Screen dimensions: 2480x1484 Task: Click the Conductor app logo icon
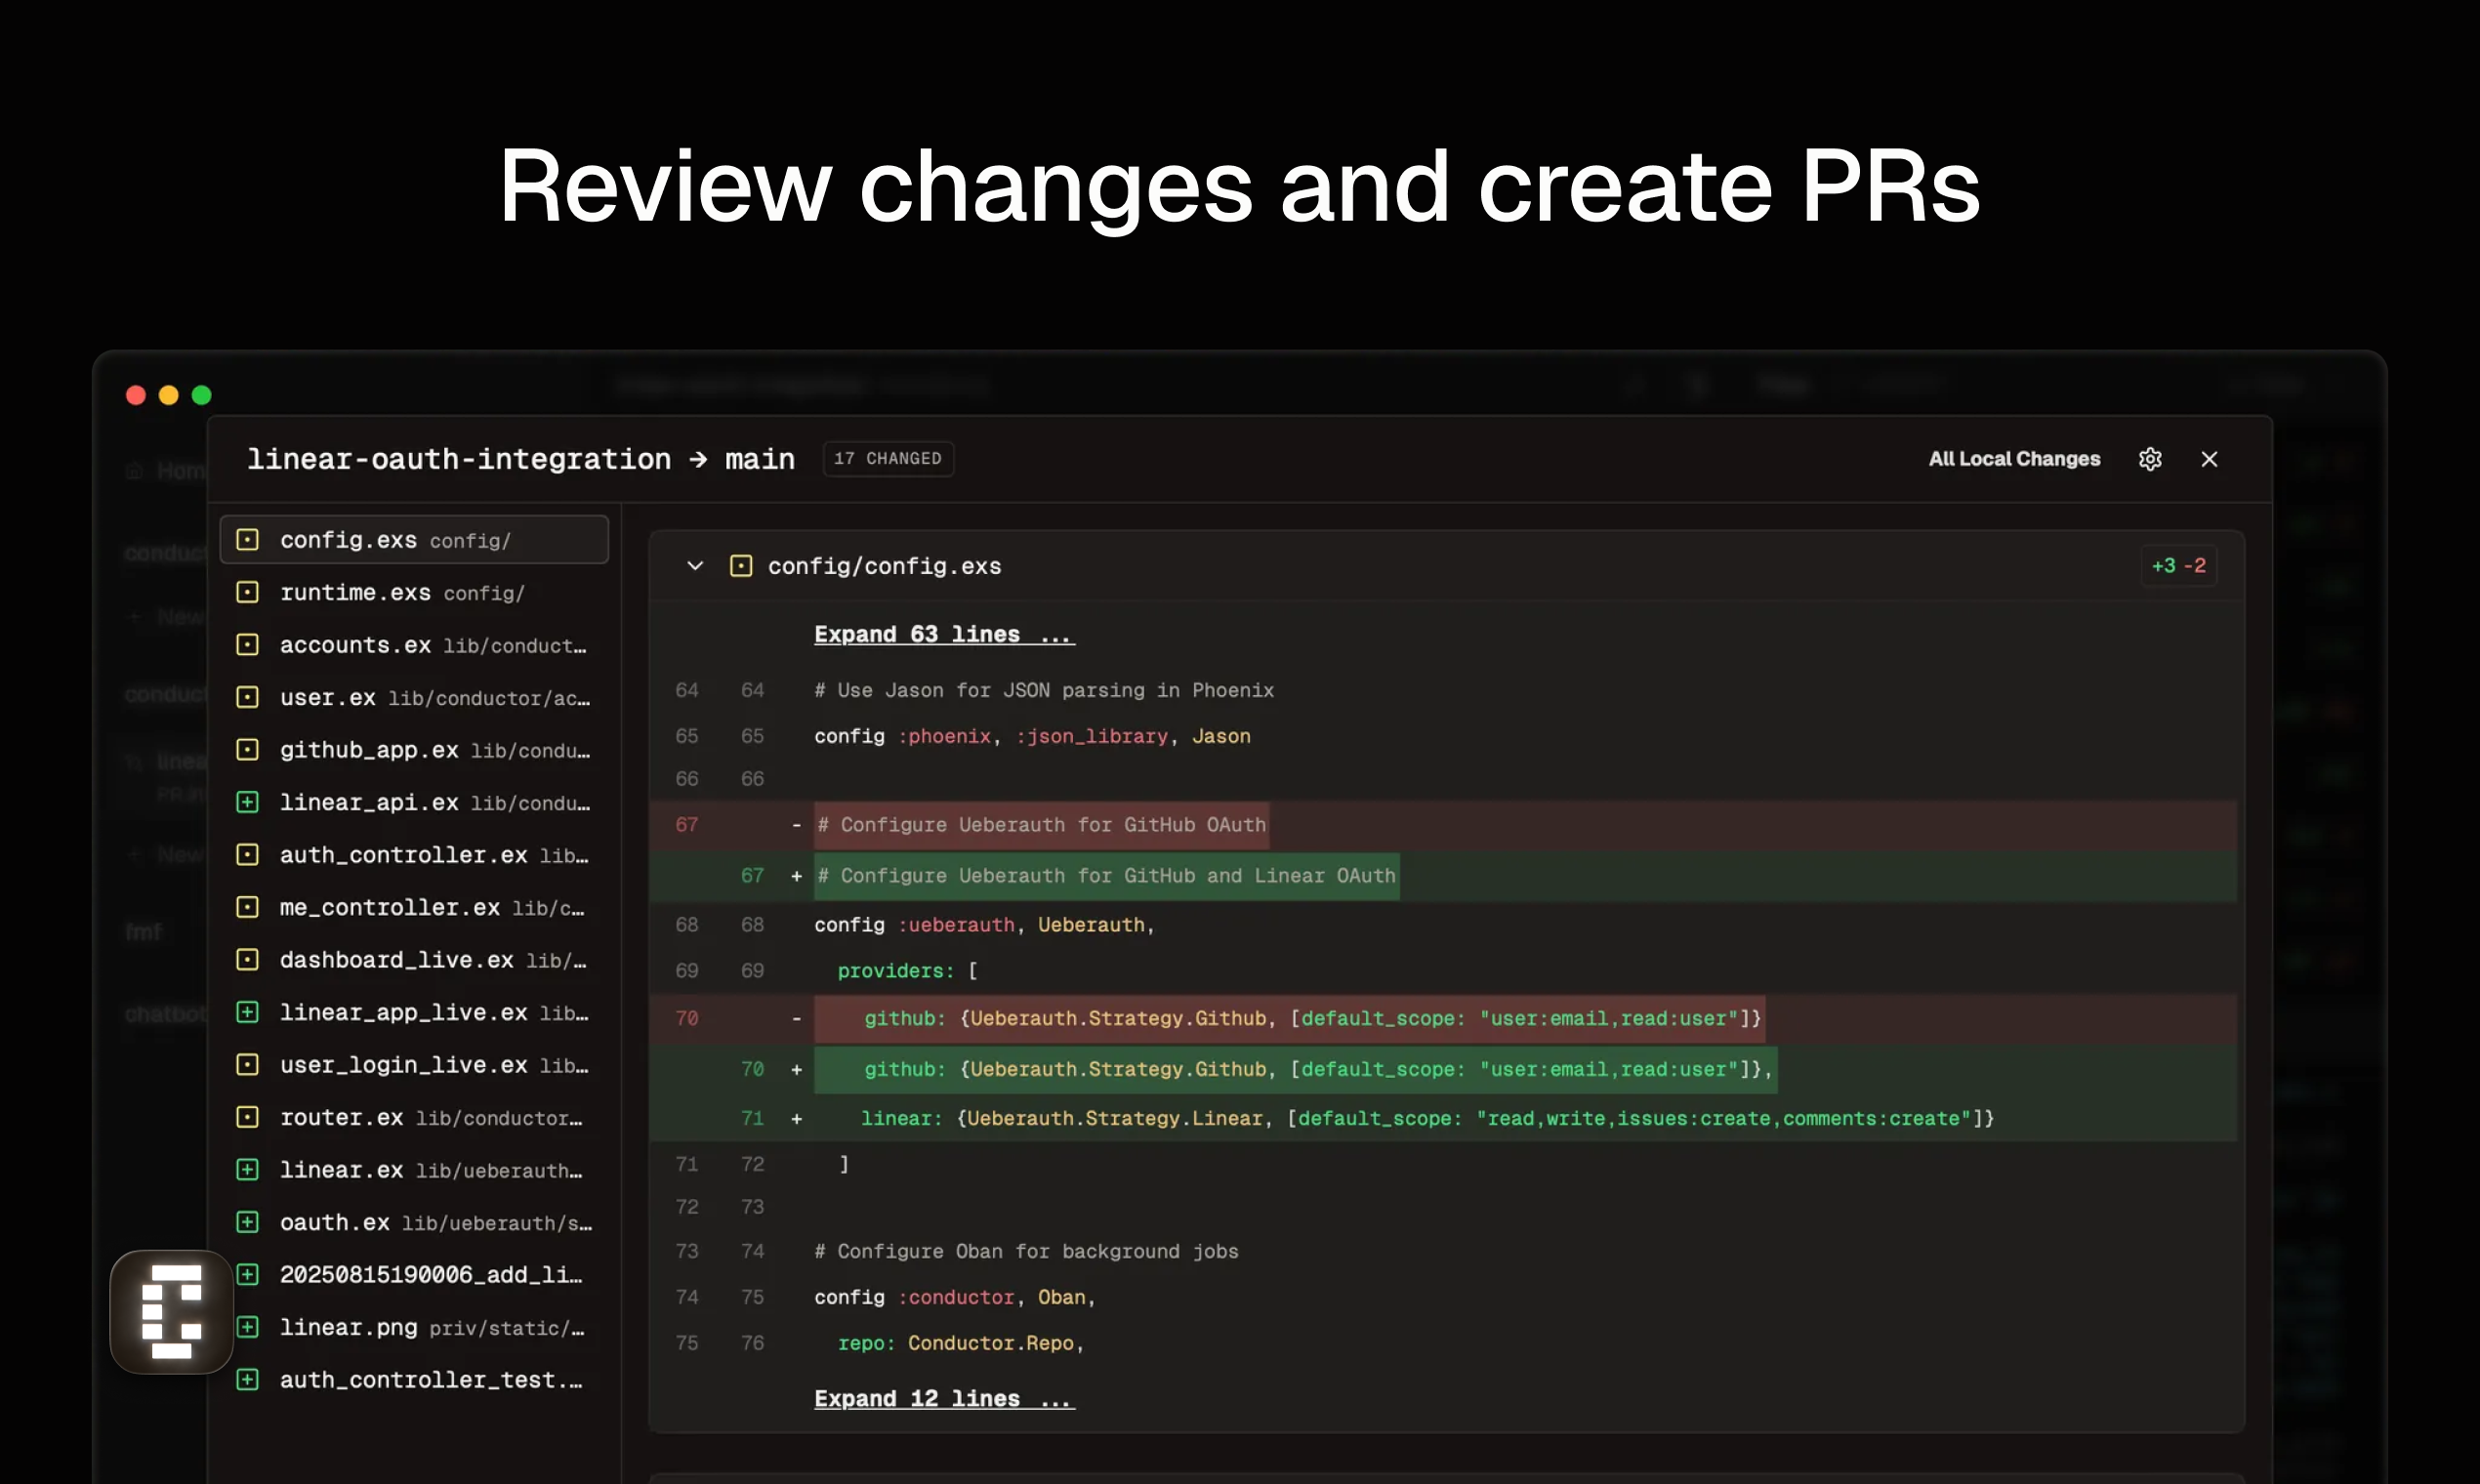click(171, 1311)
